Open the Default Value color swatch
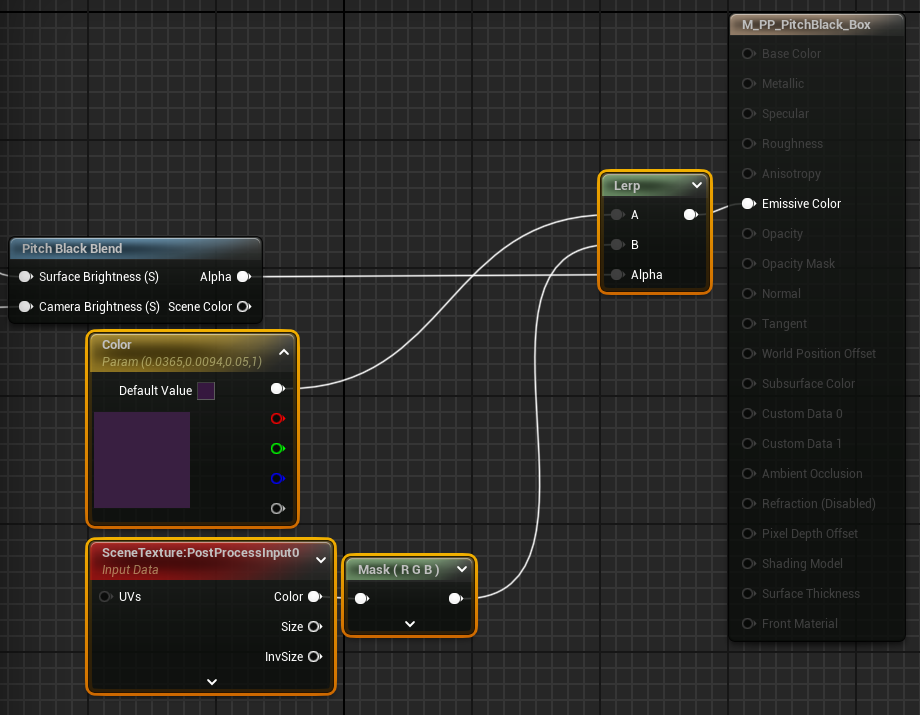Screen dimensions: 920x715 pos(206,391)
